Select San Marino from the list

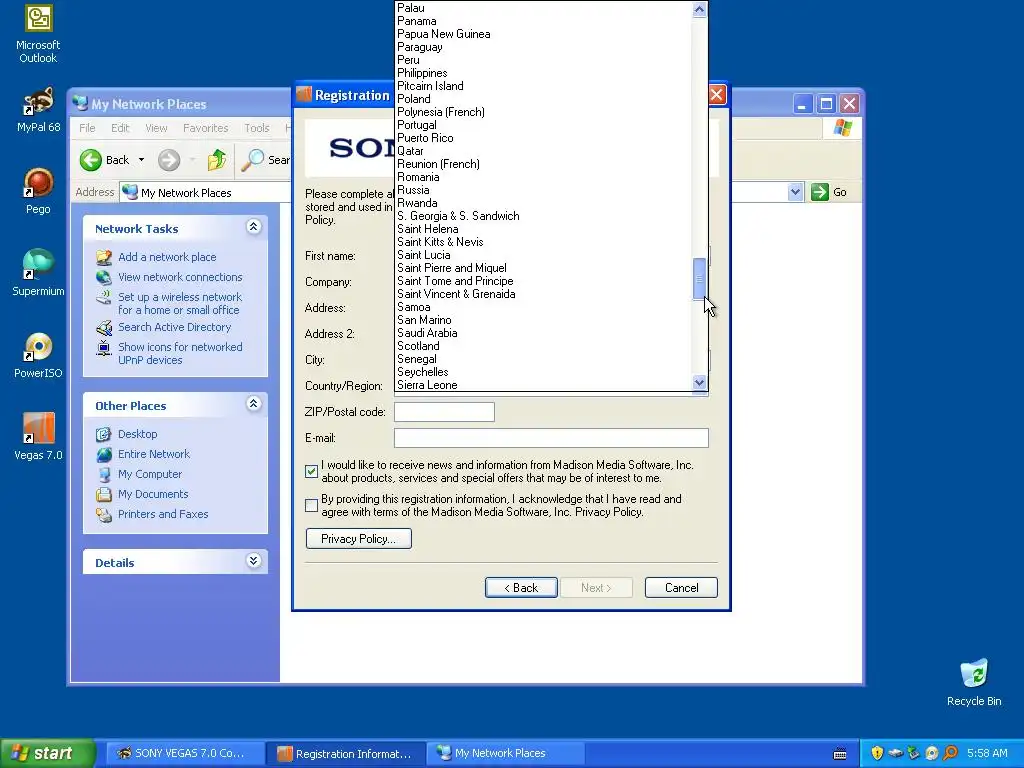(543, 320)
